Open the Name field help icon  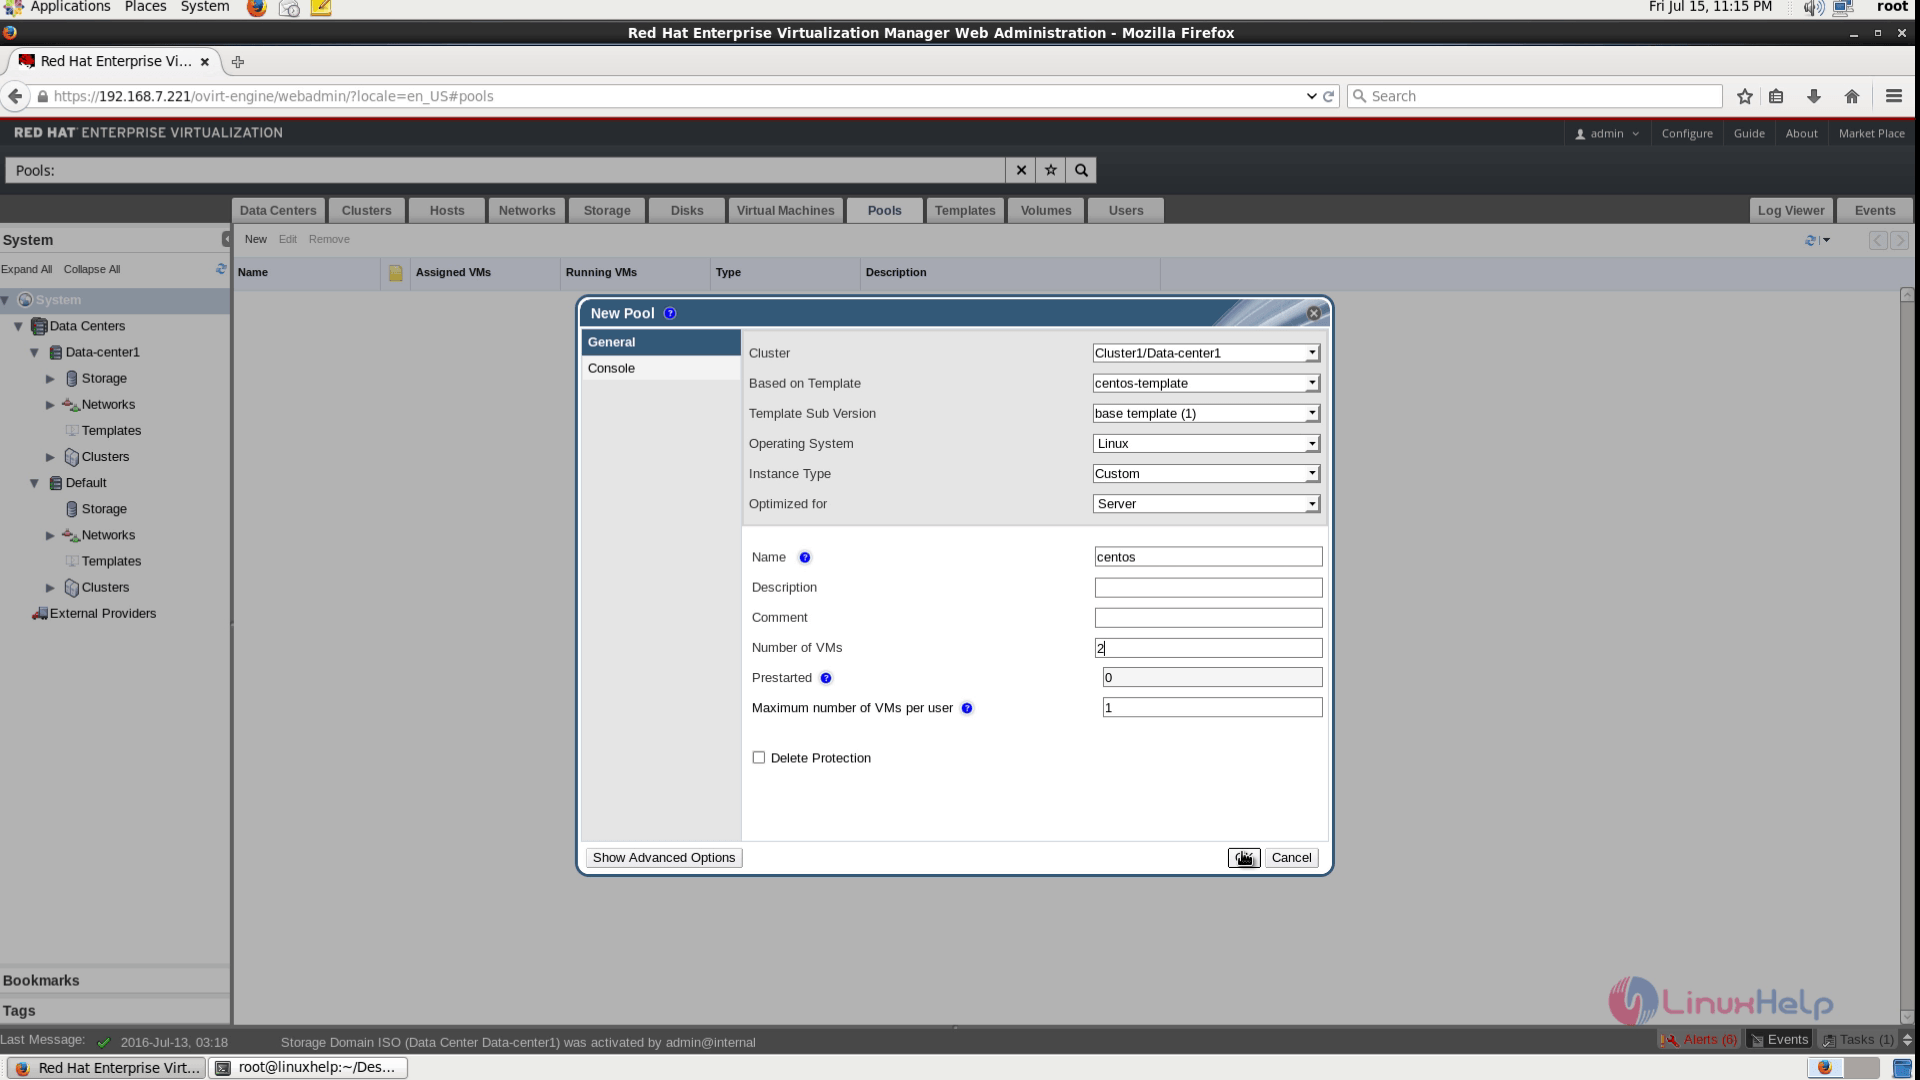point(805,558)
